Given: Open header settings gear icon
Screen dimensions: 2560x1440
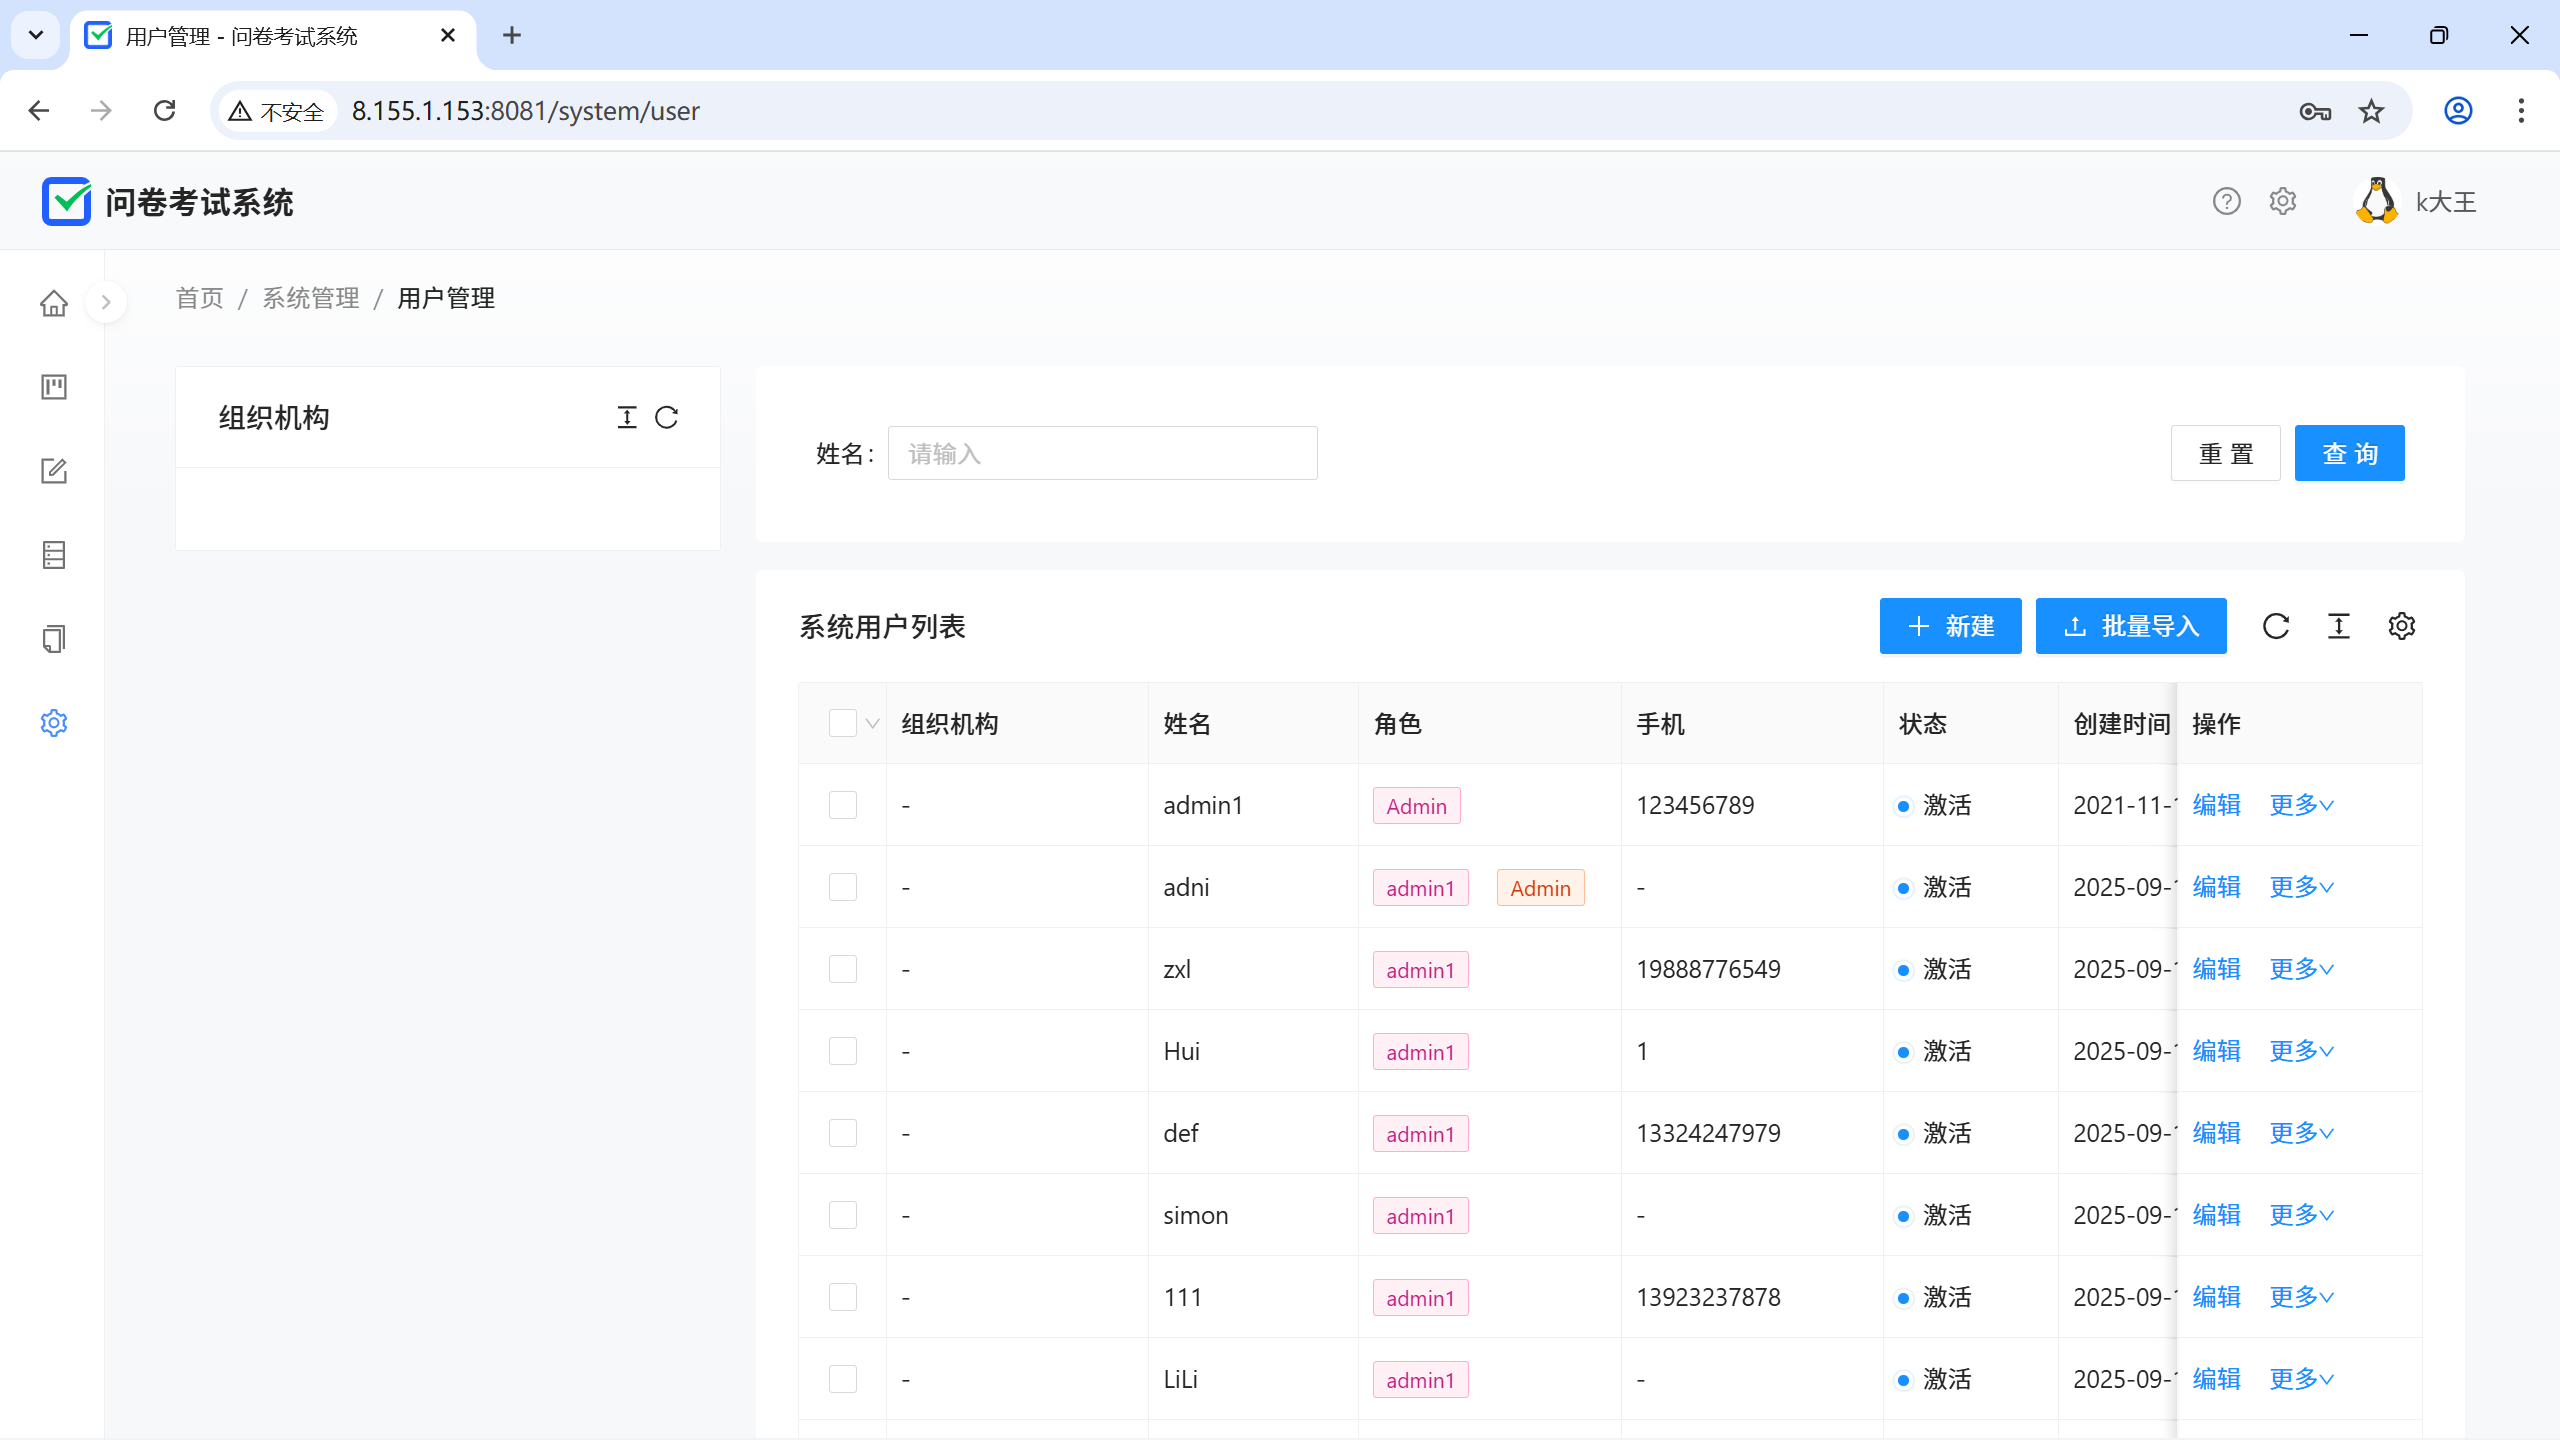Looking at the screenshot, I should [x=2283, y=201].
